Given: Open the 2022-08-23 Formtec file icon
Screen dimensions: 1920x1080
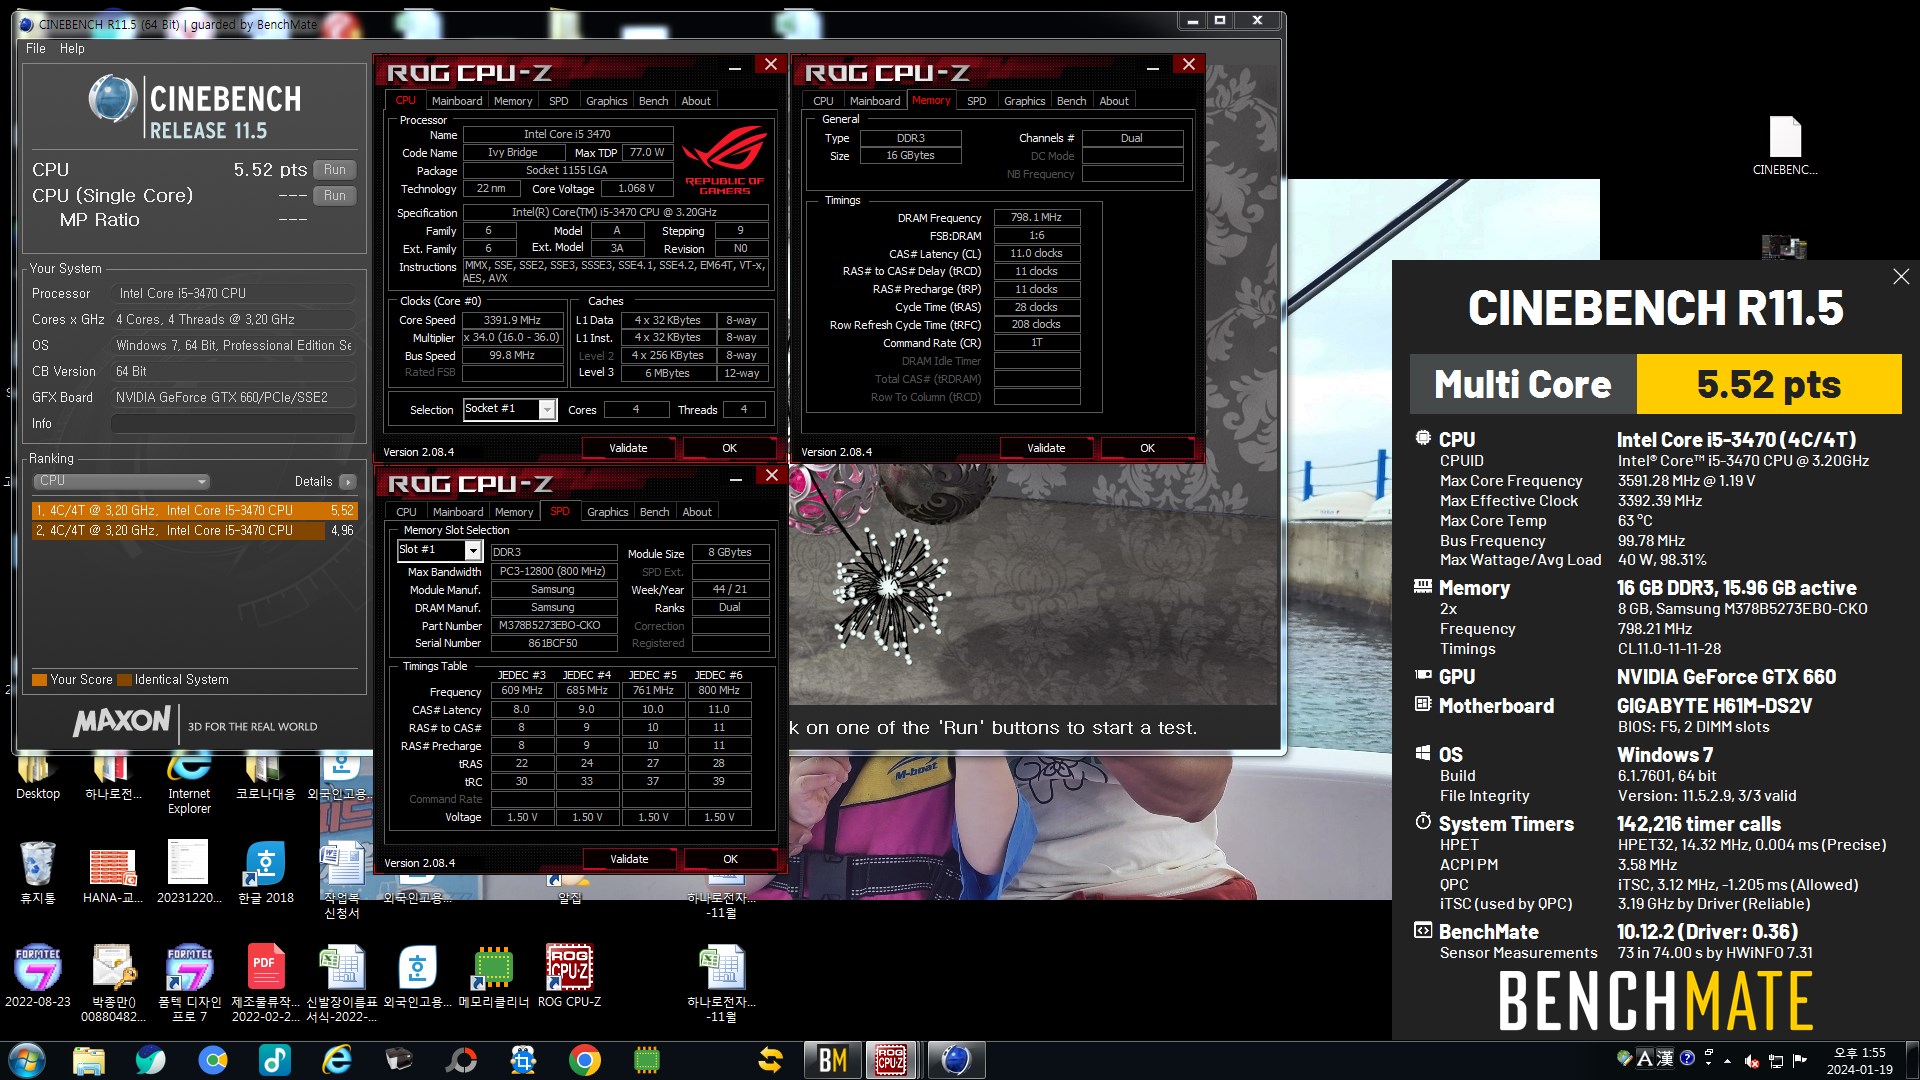Looking at the screenshot, I should pos(38,975).
